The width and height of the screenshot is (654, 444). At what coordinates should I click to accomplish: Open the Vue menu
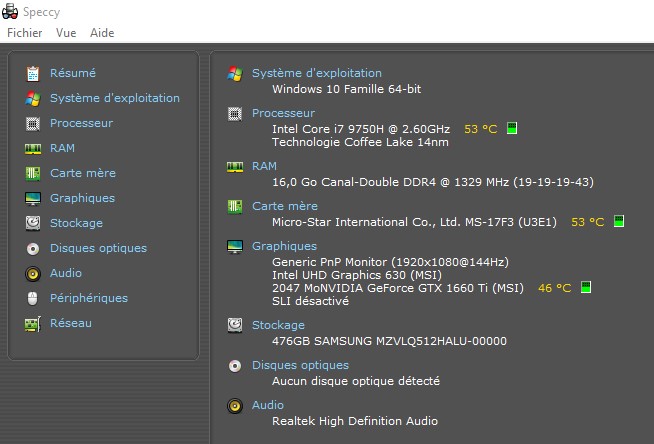tap(66, 33)
